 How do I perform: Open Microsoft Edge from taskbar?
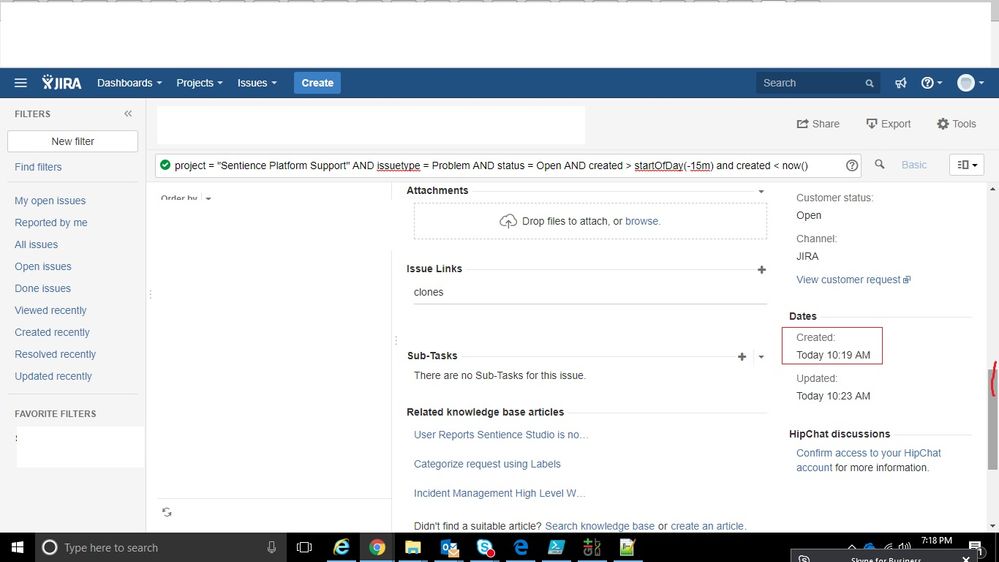pos(521,547)
